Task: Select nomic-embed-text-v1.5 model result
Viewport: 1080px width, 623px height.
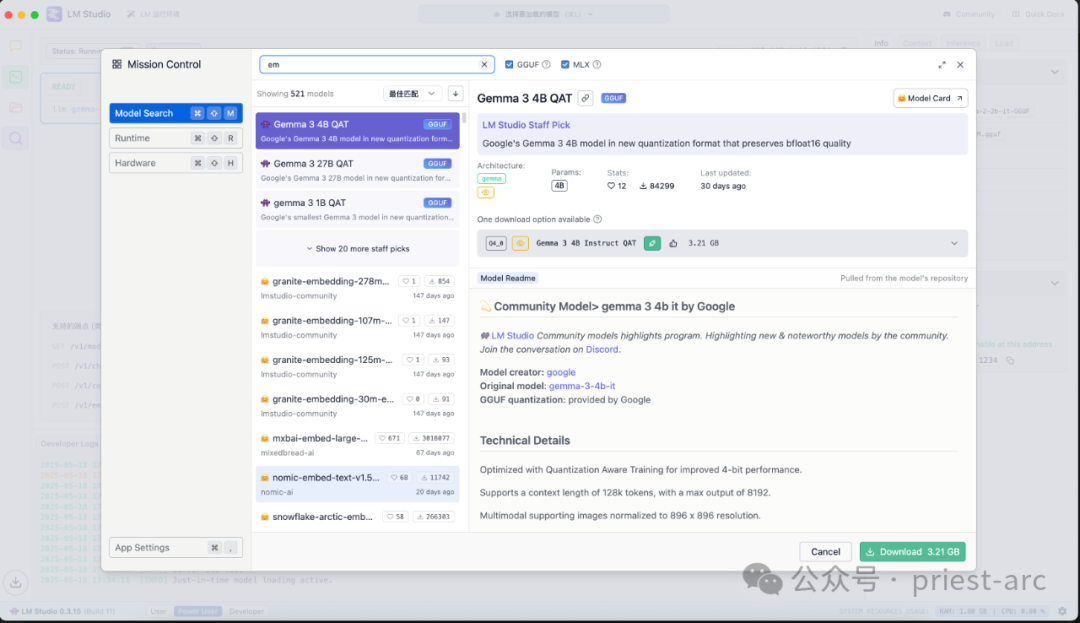Action: tap(357, 484)
